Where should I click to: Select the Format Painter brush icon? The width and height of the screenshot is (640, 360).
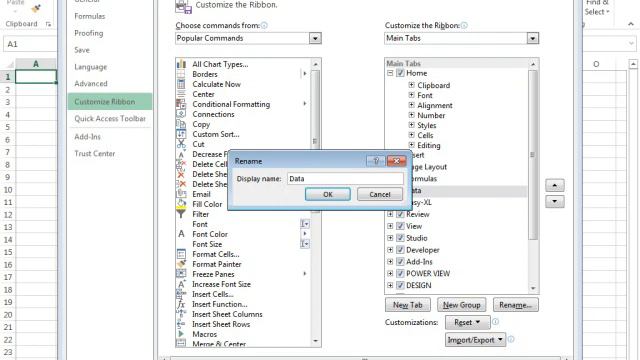click(x=181, y=264)
